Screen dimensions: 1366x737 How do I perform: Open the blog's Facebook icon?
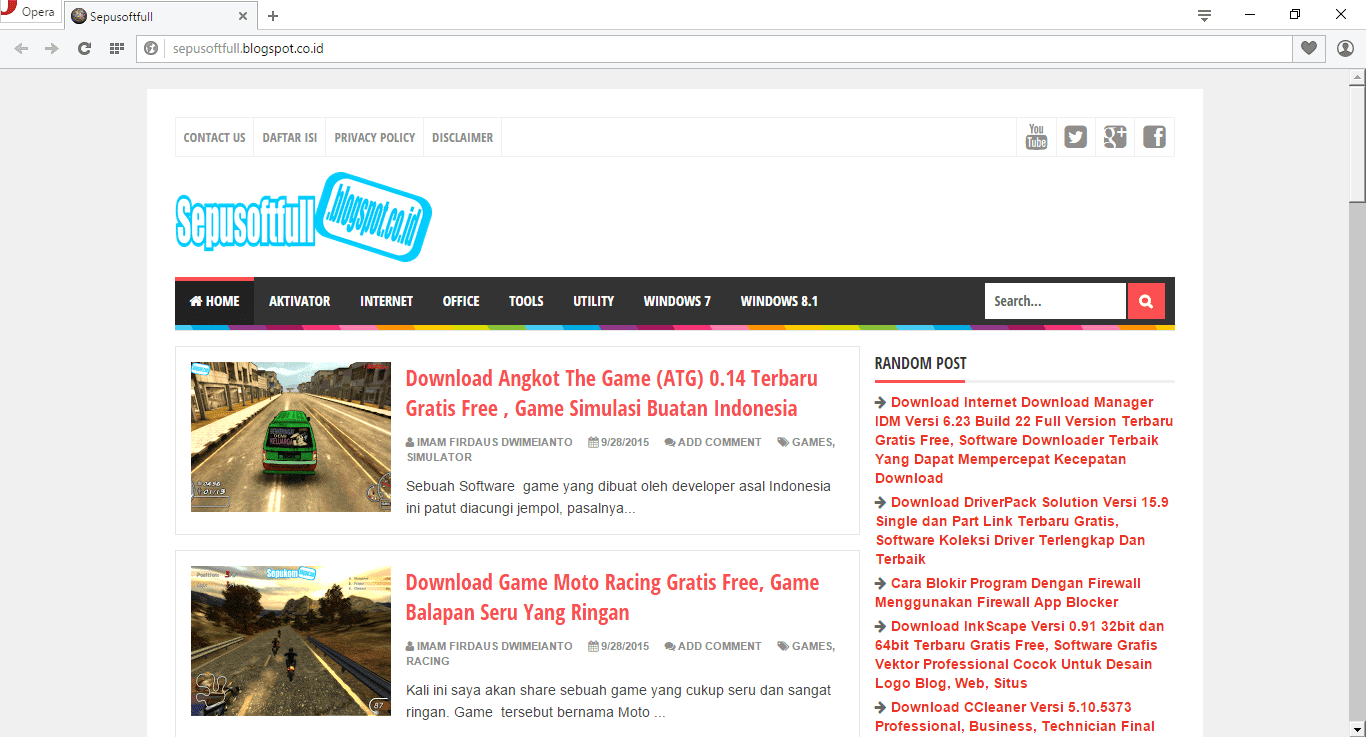click(x=1154, y=137)
